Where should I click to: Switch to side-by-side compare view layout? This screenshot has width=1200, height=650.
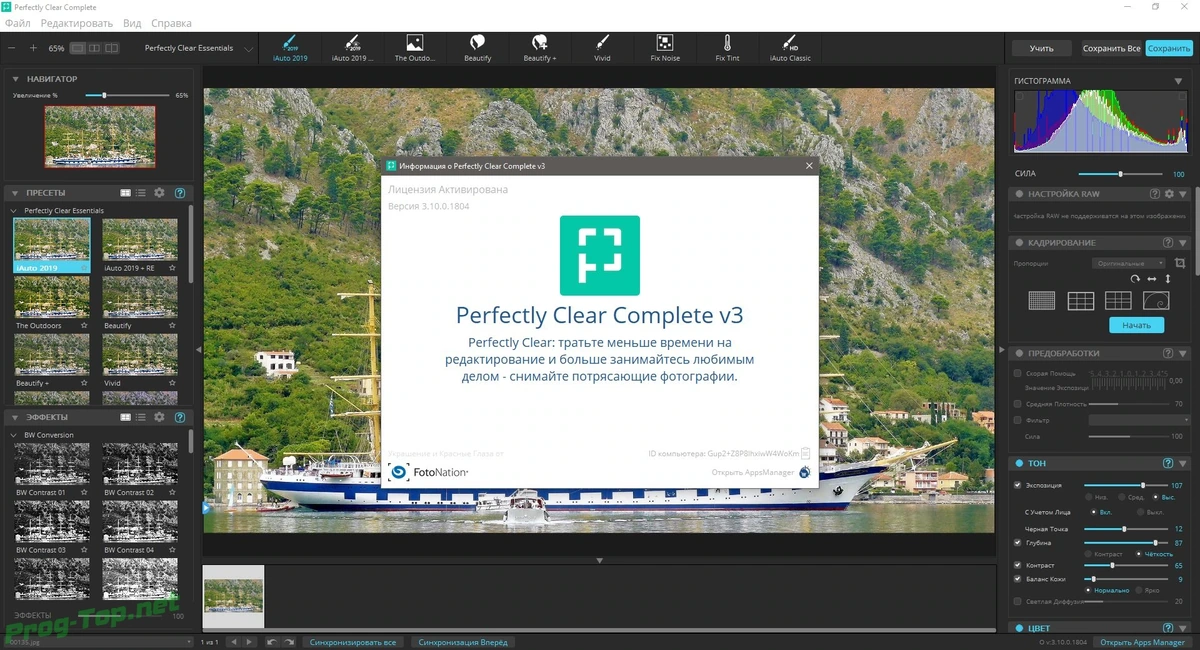point(94,48)
